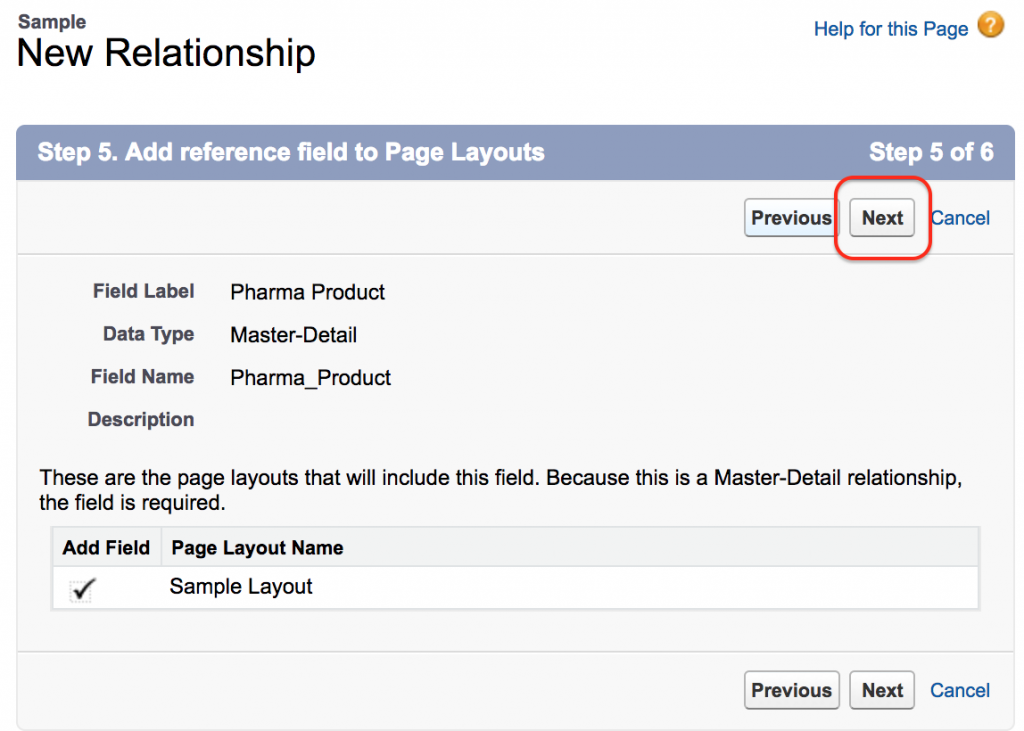Viewport: 1024px width, 731px height.
Task: Click the bottom Cancel link
Action: [960, 690]
